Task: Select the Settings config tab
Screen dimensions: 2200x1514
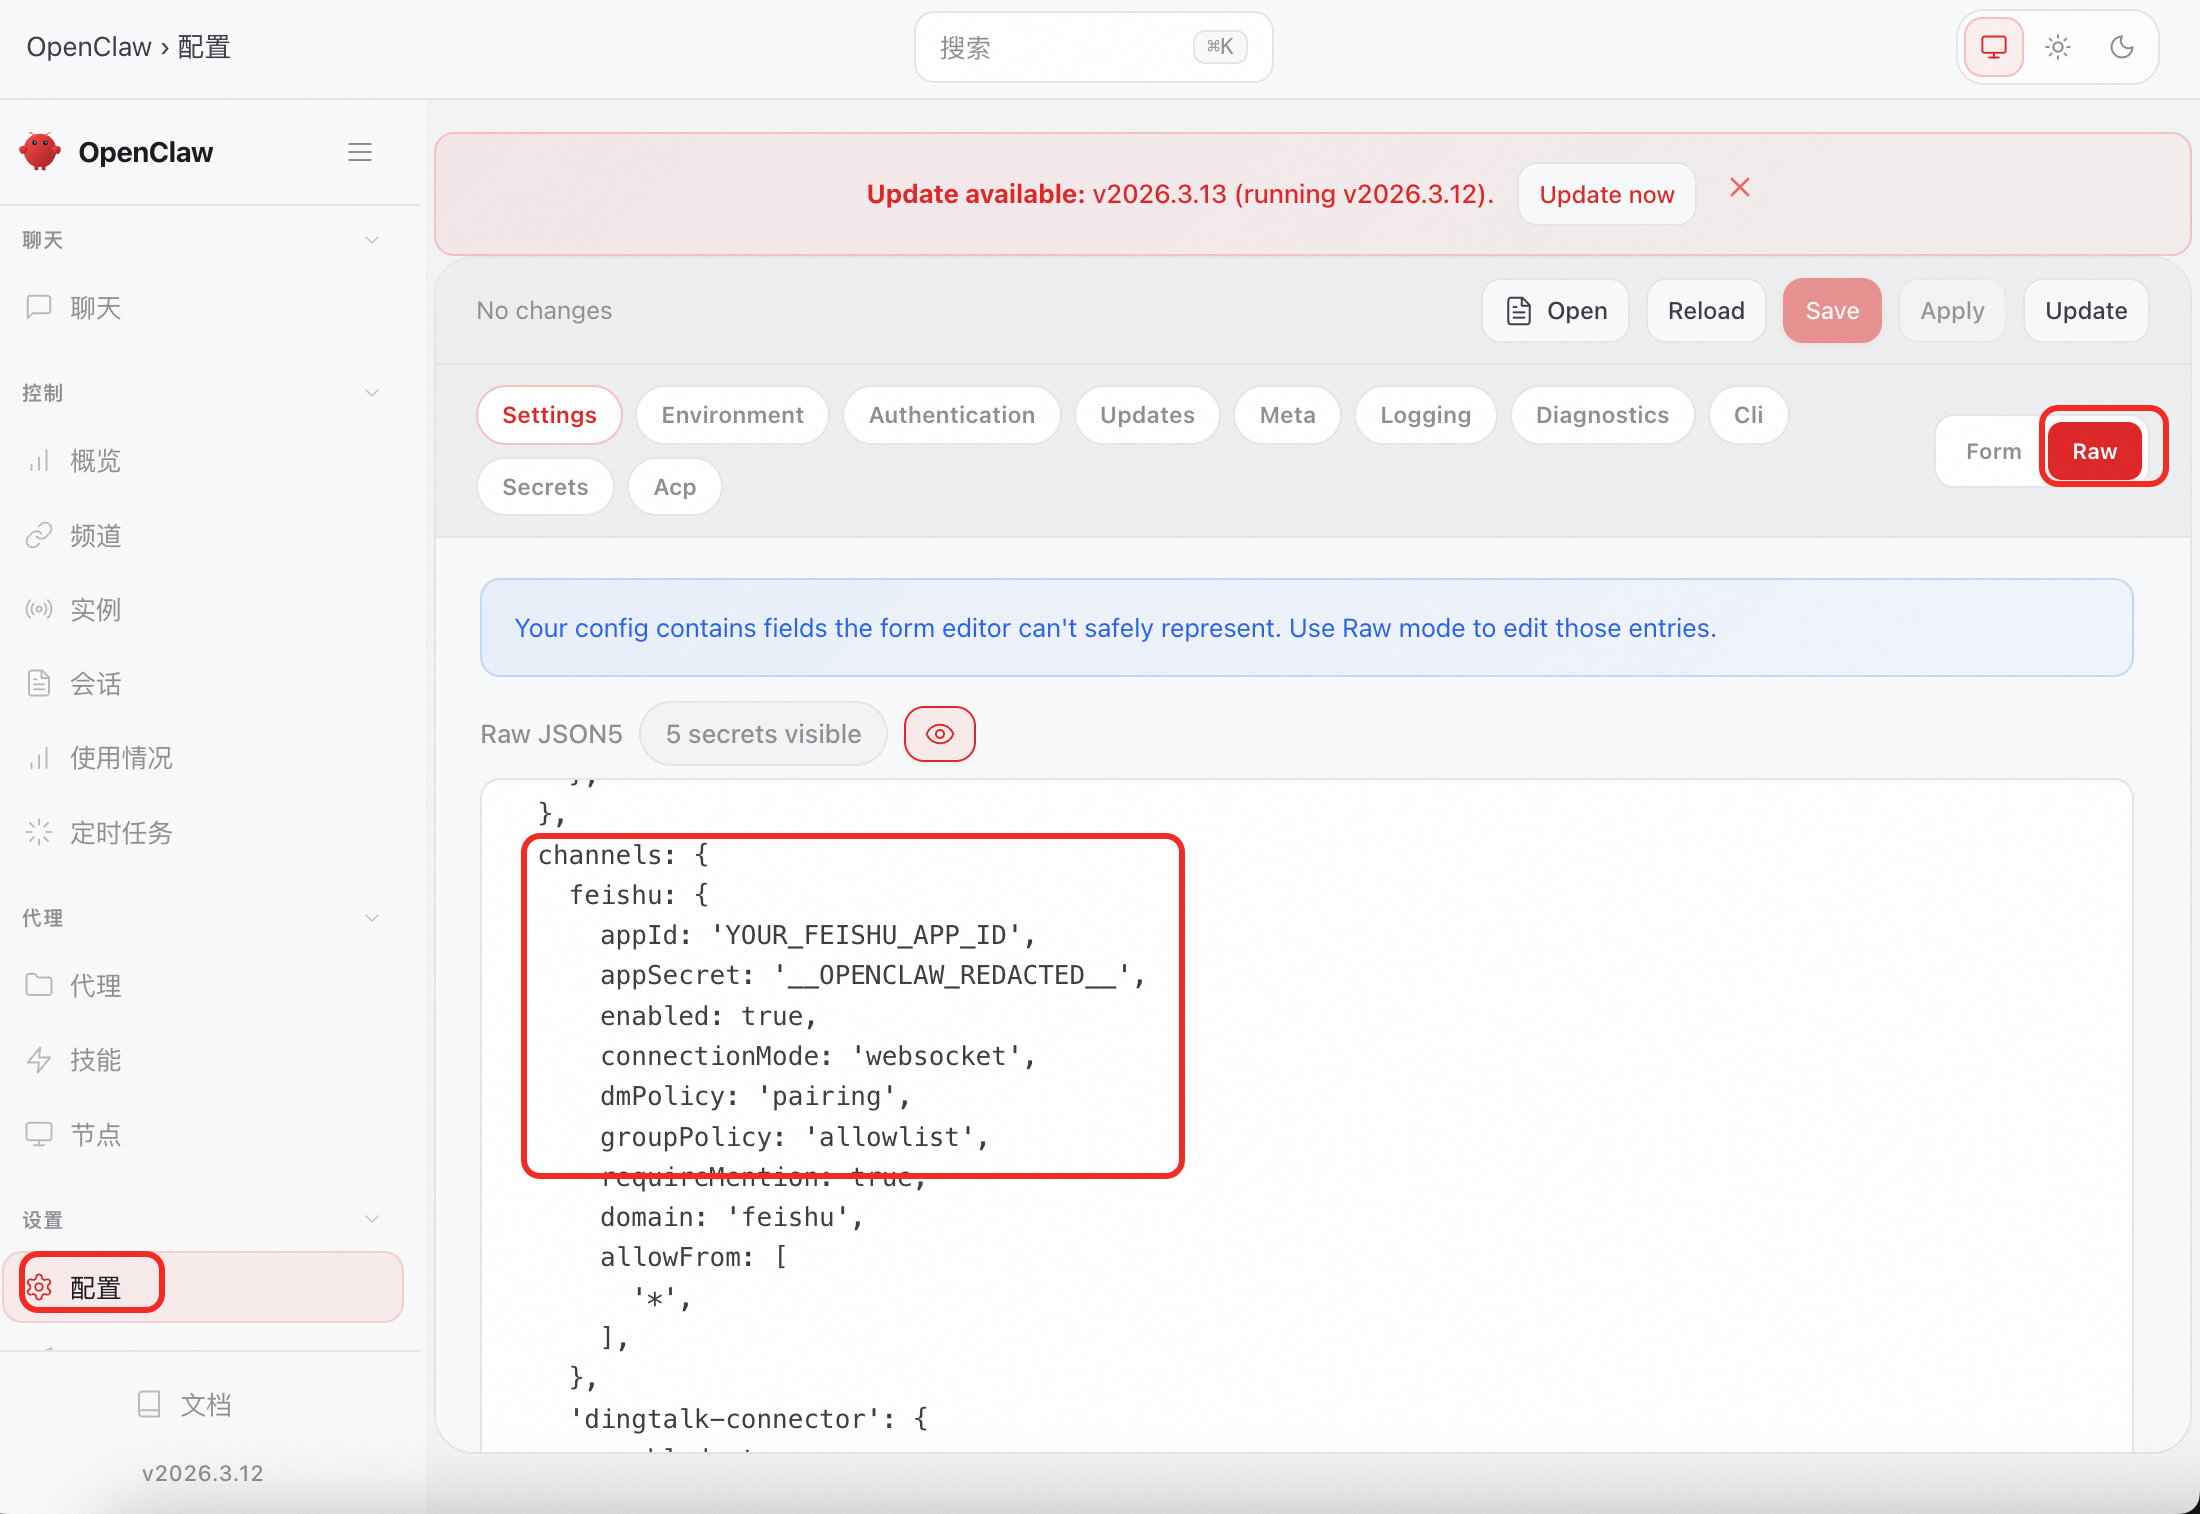Action: pyautogui.click(x=549, y=415)
